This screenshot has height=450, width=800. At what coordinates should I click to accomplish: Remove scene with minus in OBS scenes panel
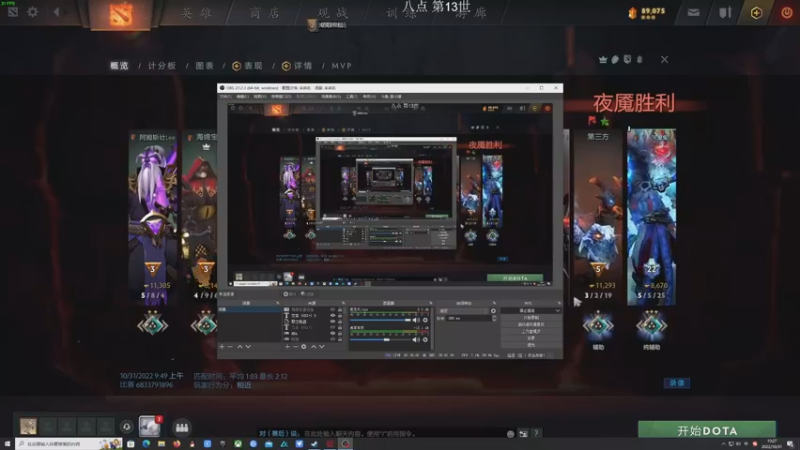[x=230, y=346]
